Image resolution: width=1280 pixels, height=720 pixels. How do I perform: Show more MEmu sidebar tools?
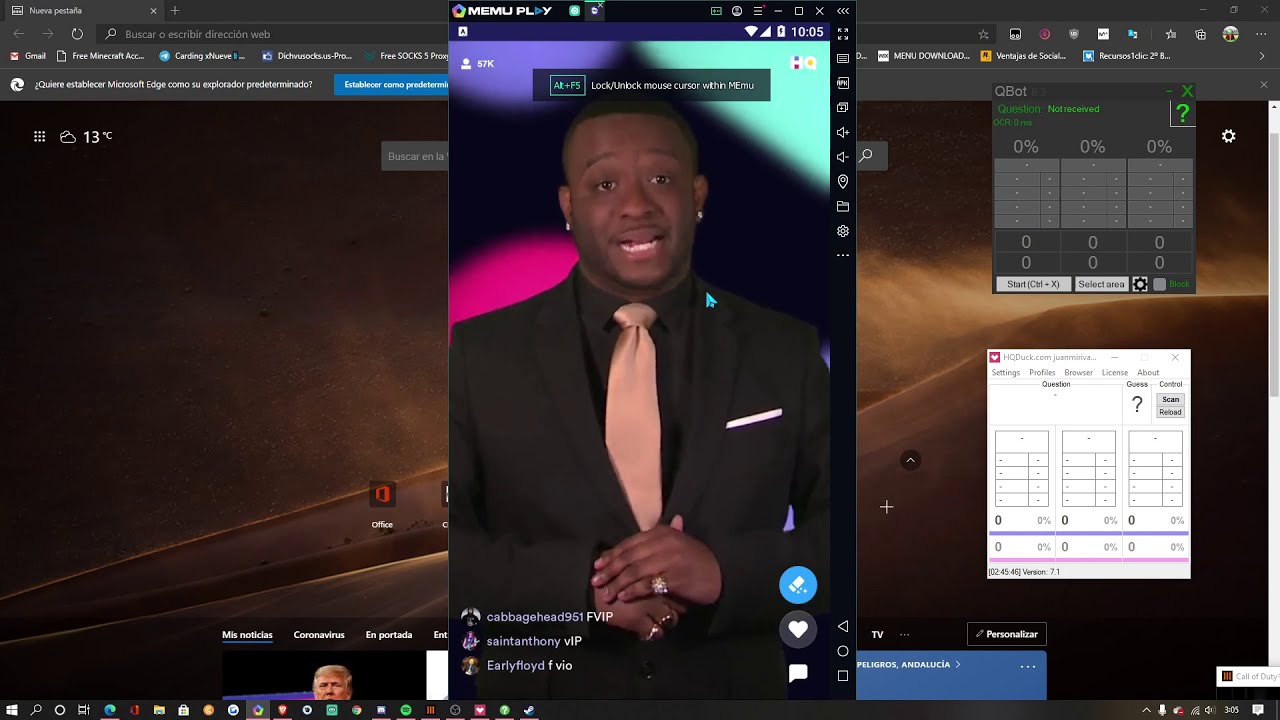point(843,256)
